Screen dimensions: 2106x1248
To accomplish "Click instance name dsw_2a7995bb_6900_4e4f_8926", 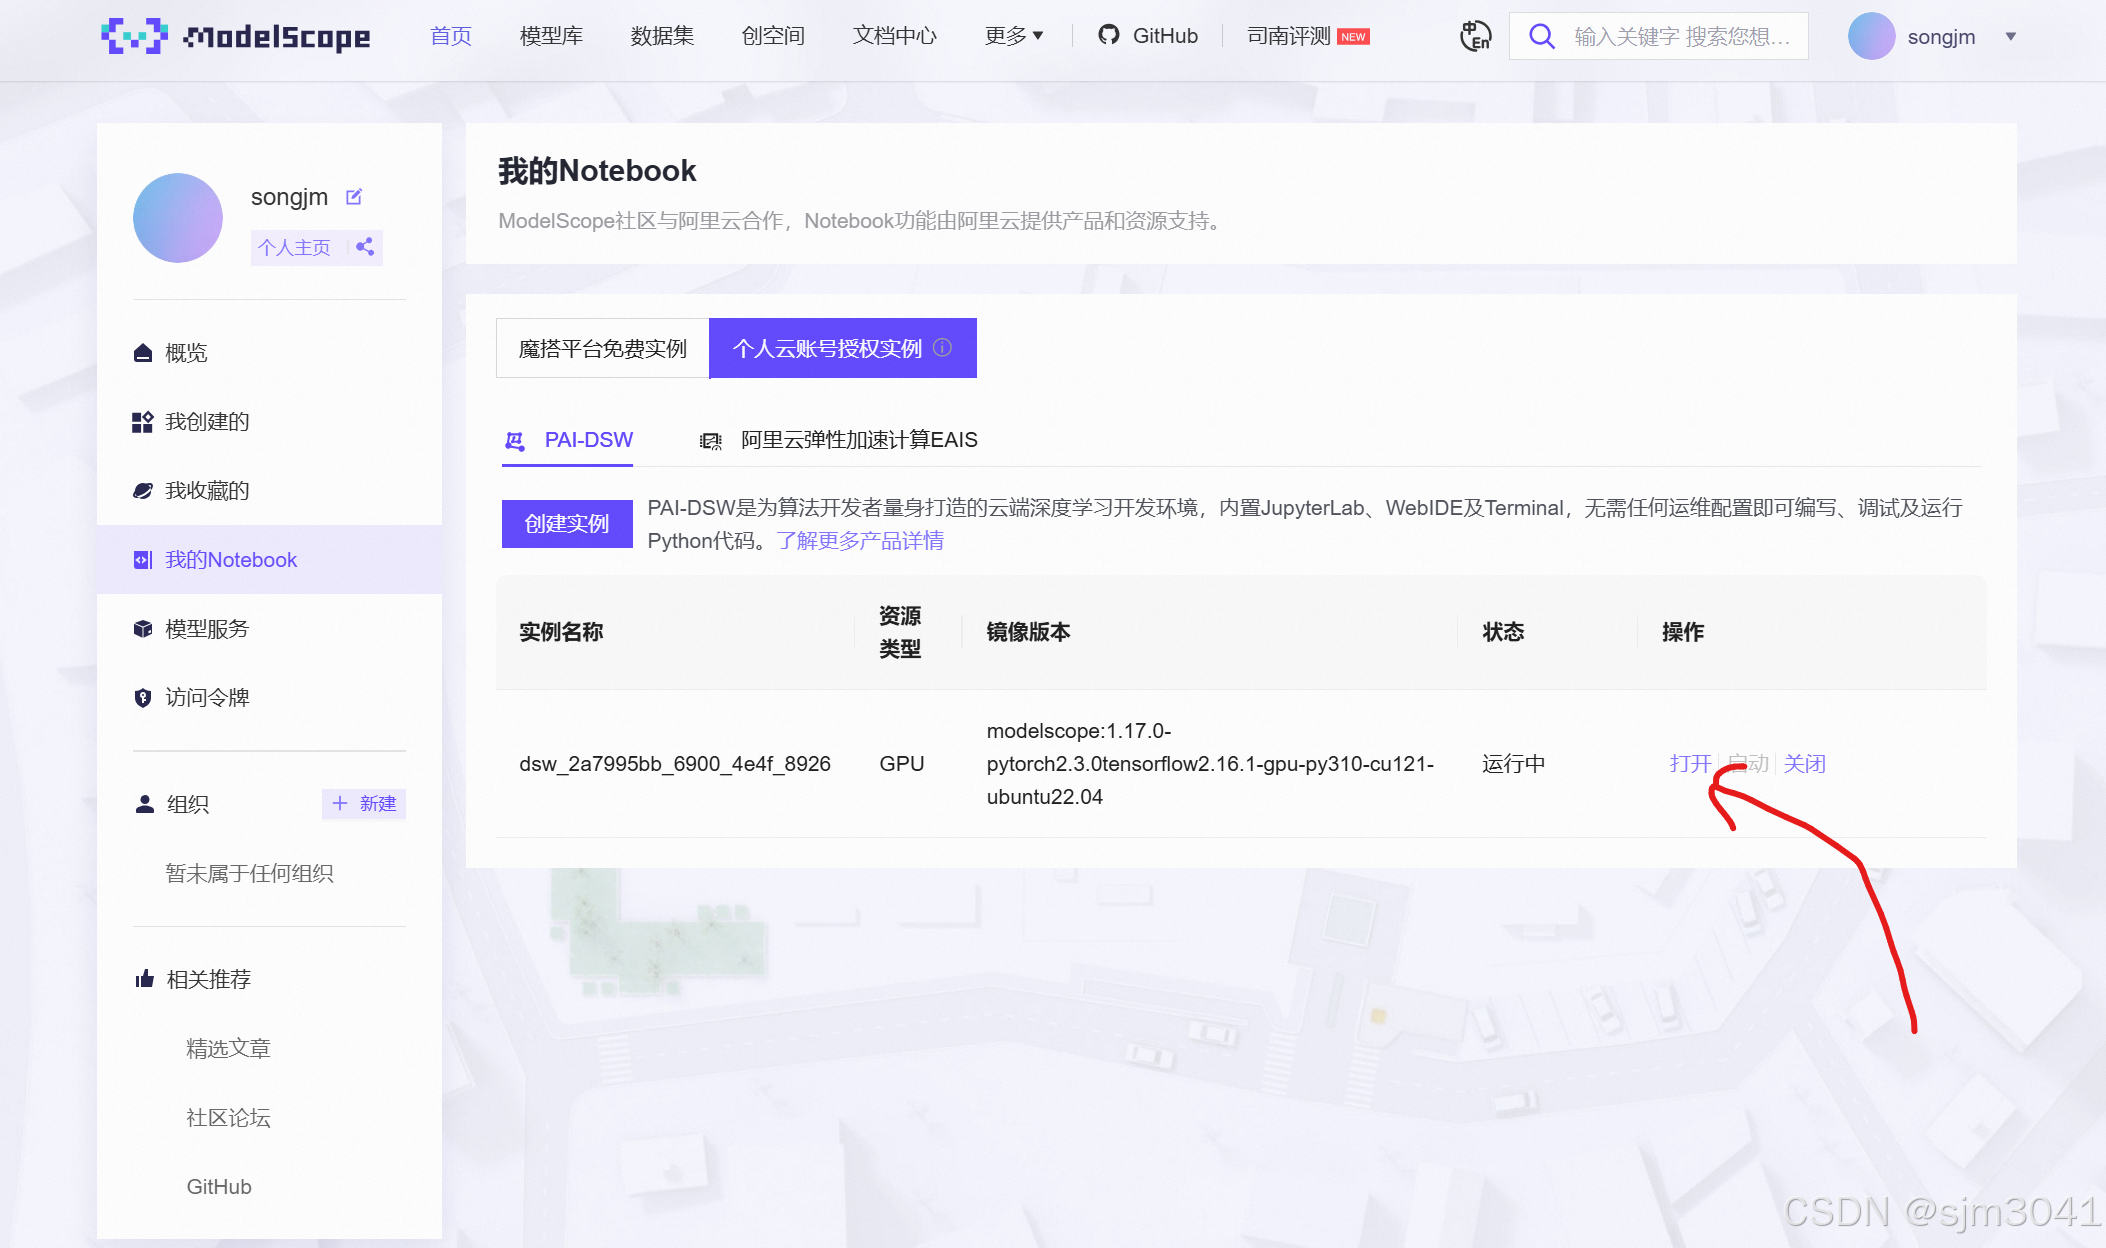I will tap(675, 764).
